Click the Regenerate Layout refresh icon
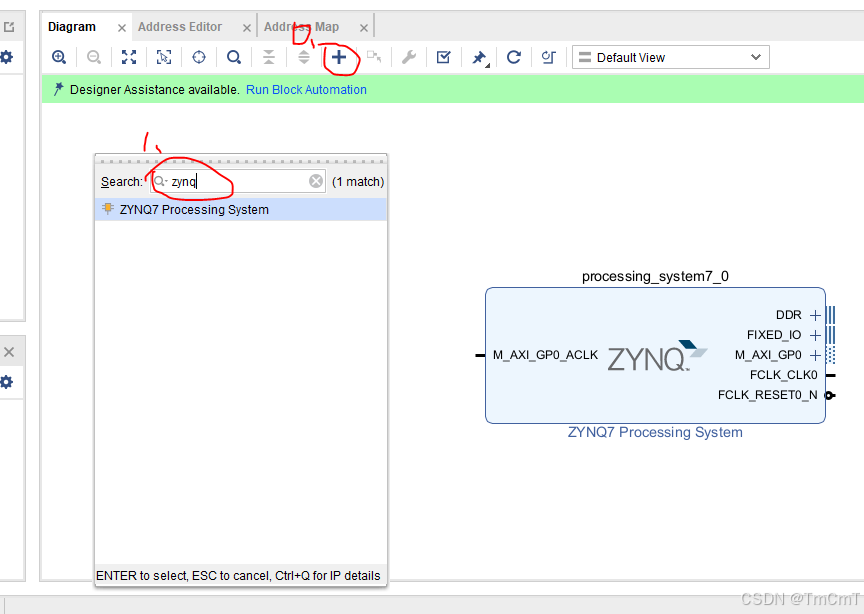The image size is (864, 614). click(514, 57)
